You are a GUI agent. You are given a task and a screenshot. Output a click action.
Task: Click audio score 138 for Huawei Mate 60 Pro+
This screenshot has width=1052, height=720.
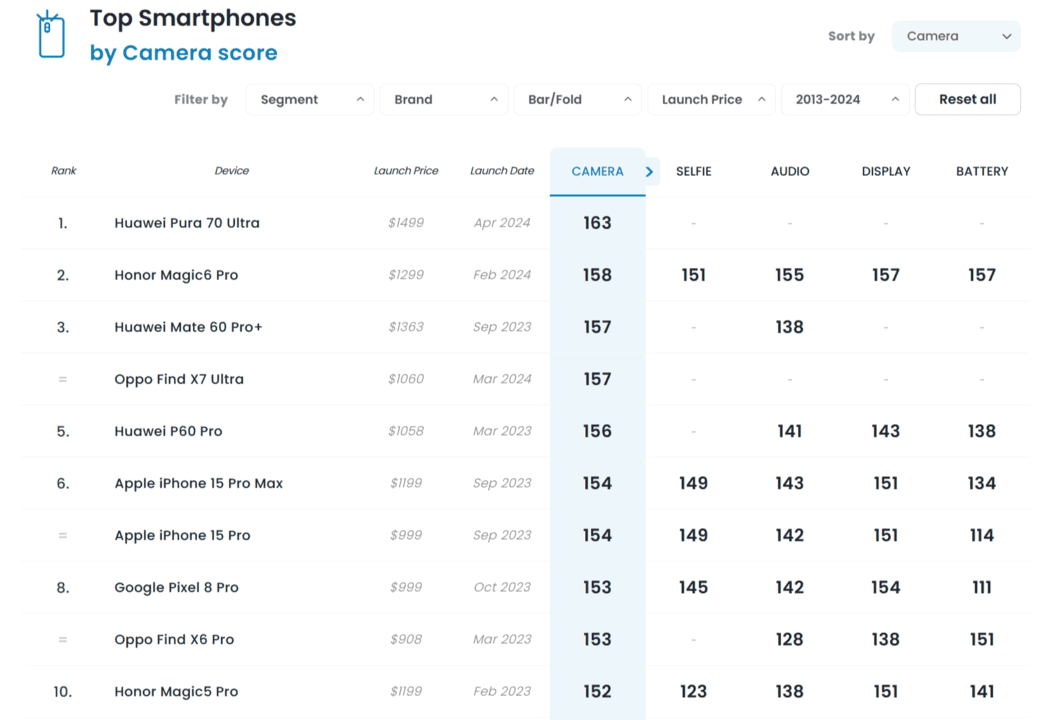tap(790, 327)
